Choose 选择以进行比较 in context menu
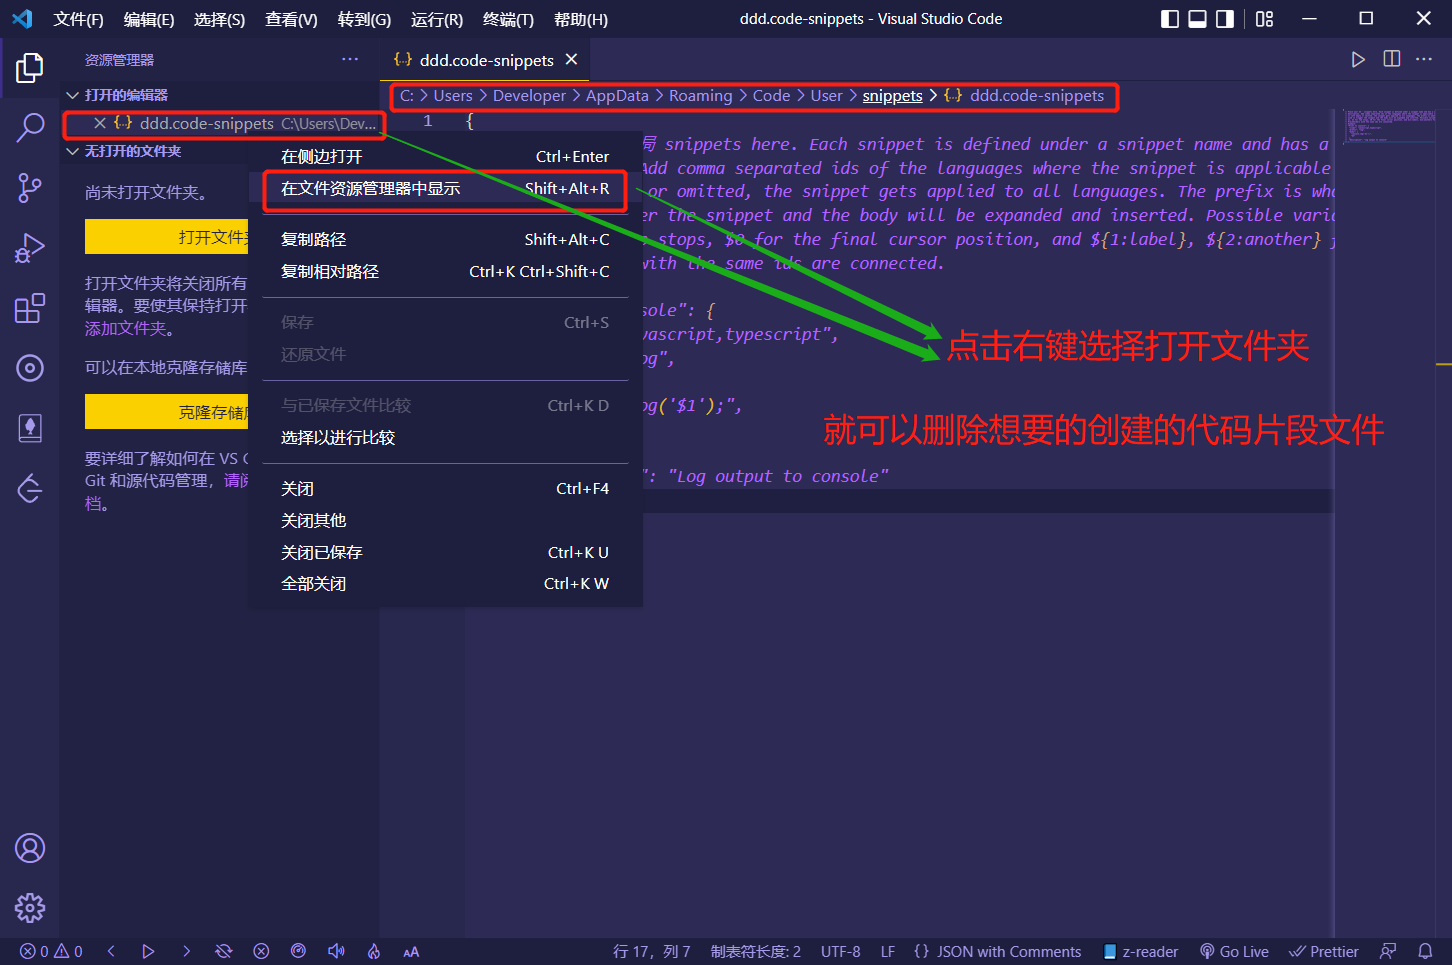 click(x=445, y=438)
